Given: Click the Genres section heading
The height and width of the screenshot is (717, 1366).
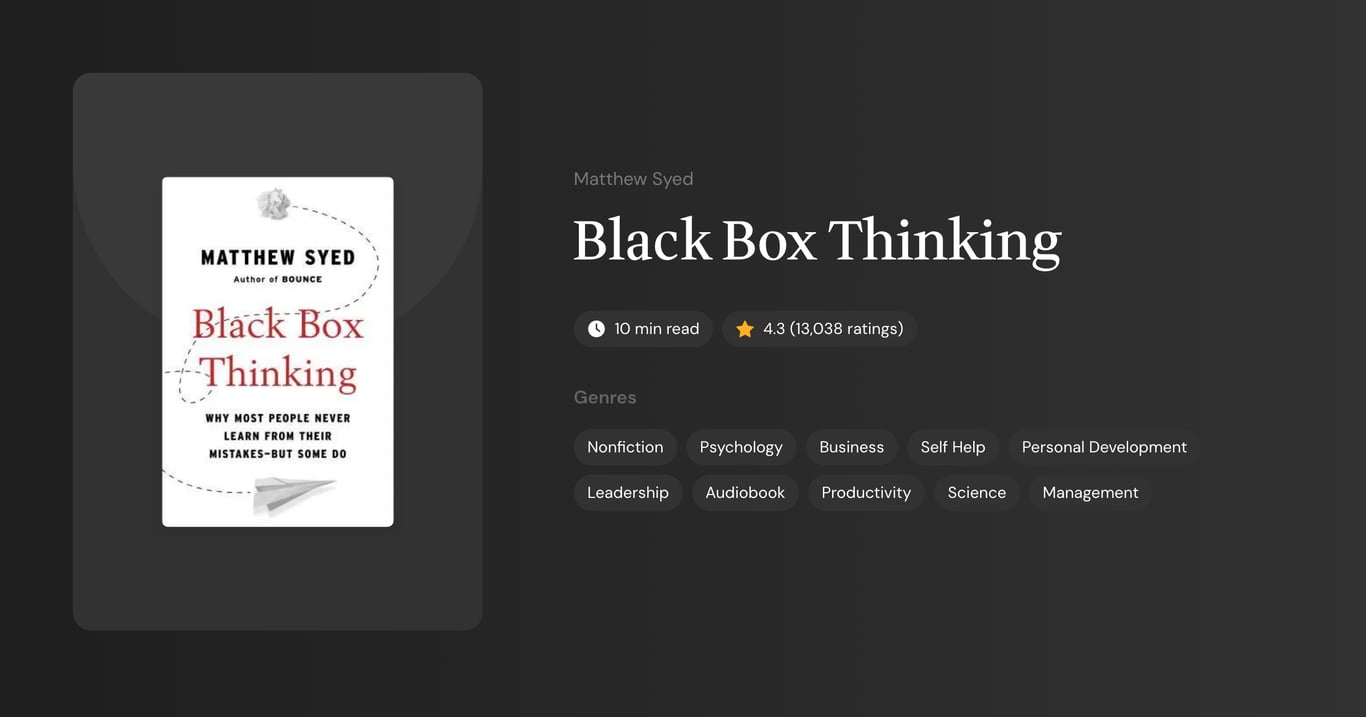Looking at the screenshot, I should [605, 397].
